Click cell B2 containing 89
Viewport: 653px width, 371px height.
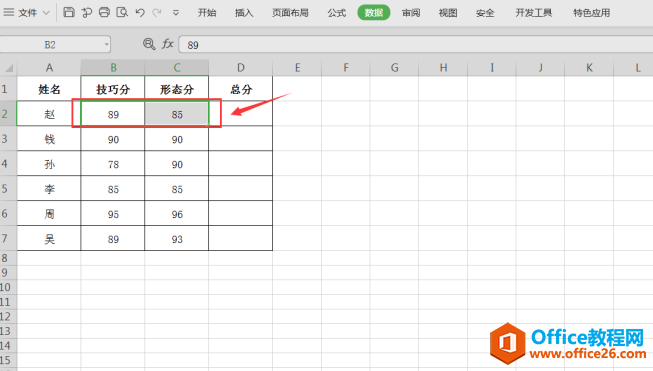coord(113,114)
